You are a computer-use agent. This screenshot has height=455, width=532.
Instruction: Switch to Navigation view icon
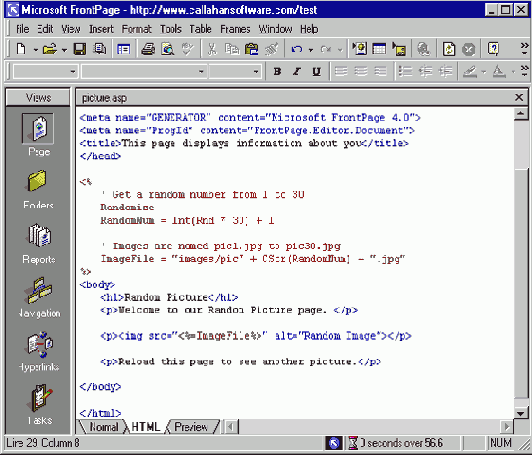click(38, 289)
